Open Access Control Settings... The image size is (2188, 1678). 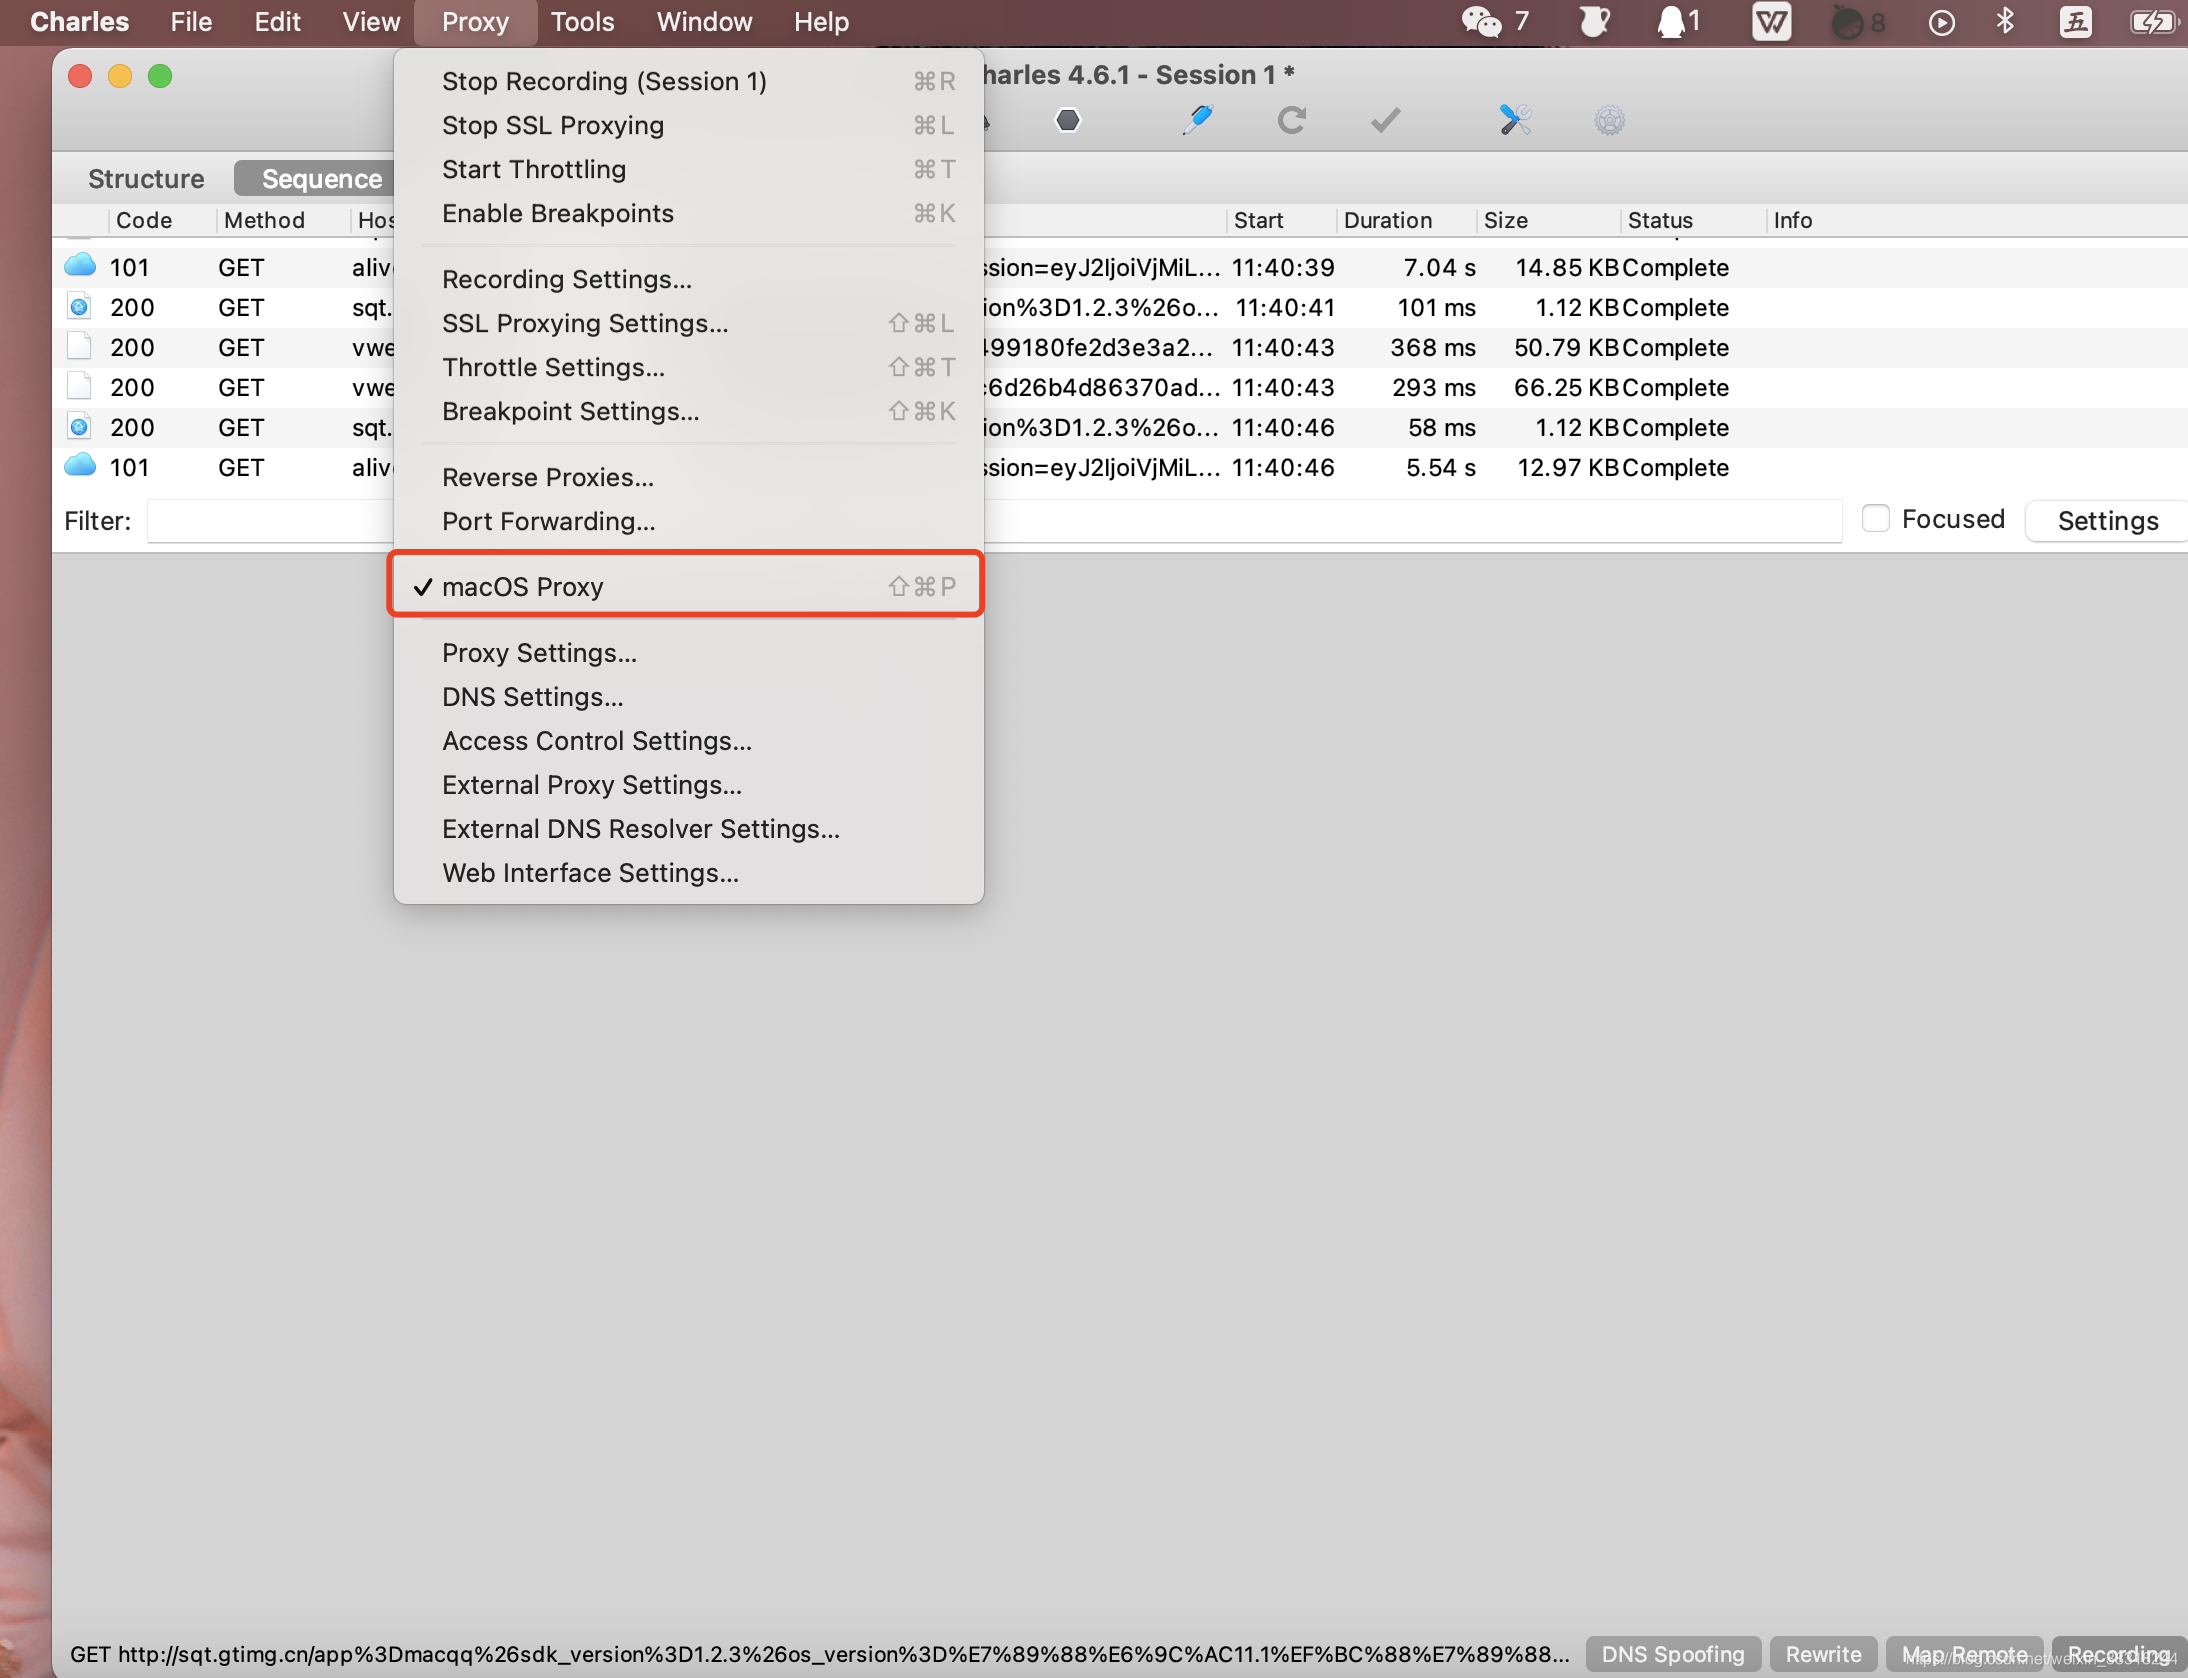[x=688, y=741]
